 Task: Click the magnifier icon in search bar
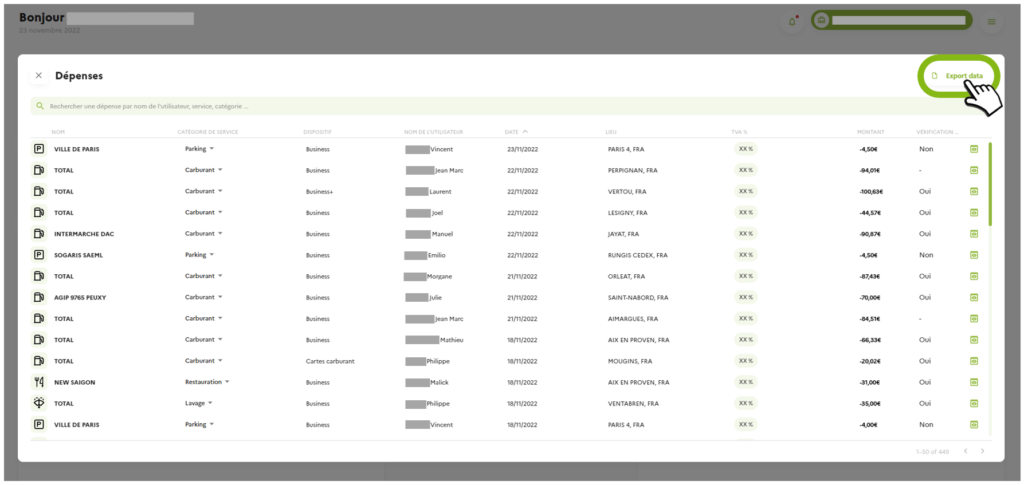tap(40, 106)
